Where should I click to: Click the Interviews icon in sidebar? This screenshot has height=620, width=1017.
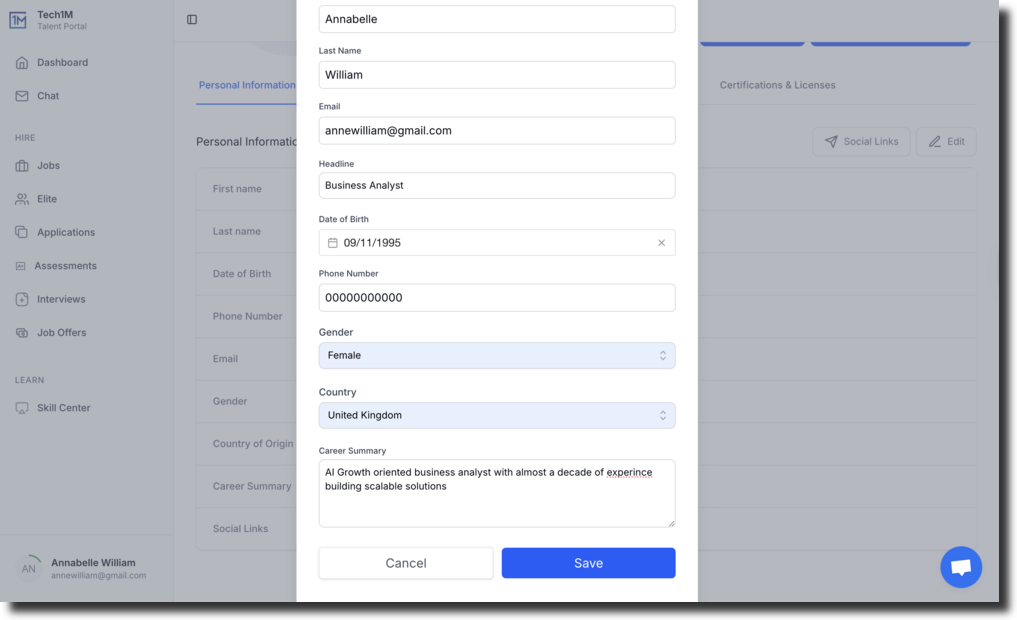coord(22,299)
